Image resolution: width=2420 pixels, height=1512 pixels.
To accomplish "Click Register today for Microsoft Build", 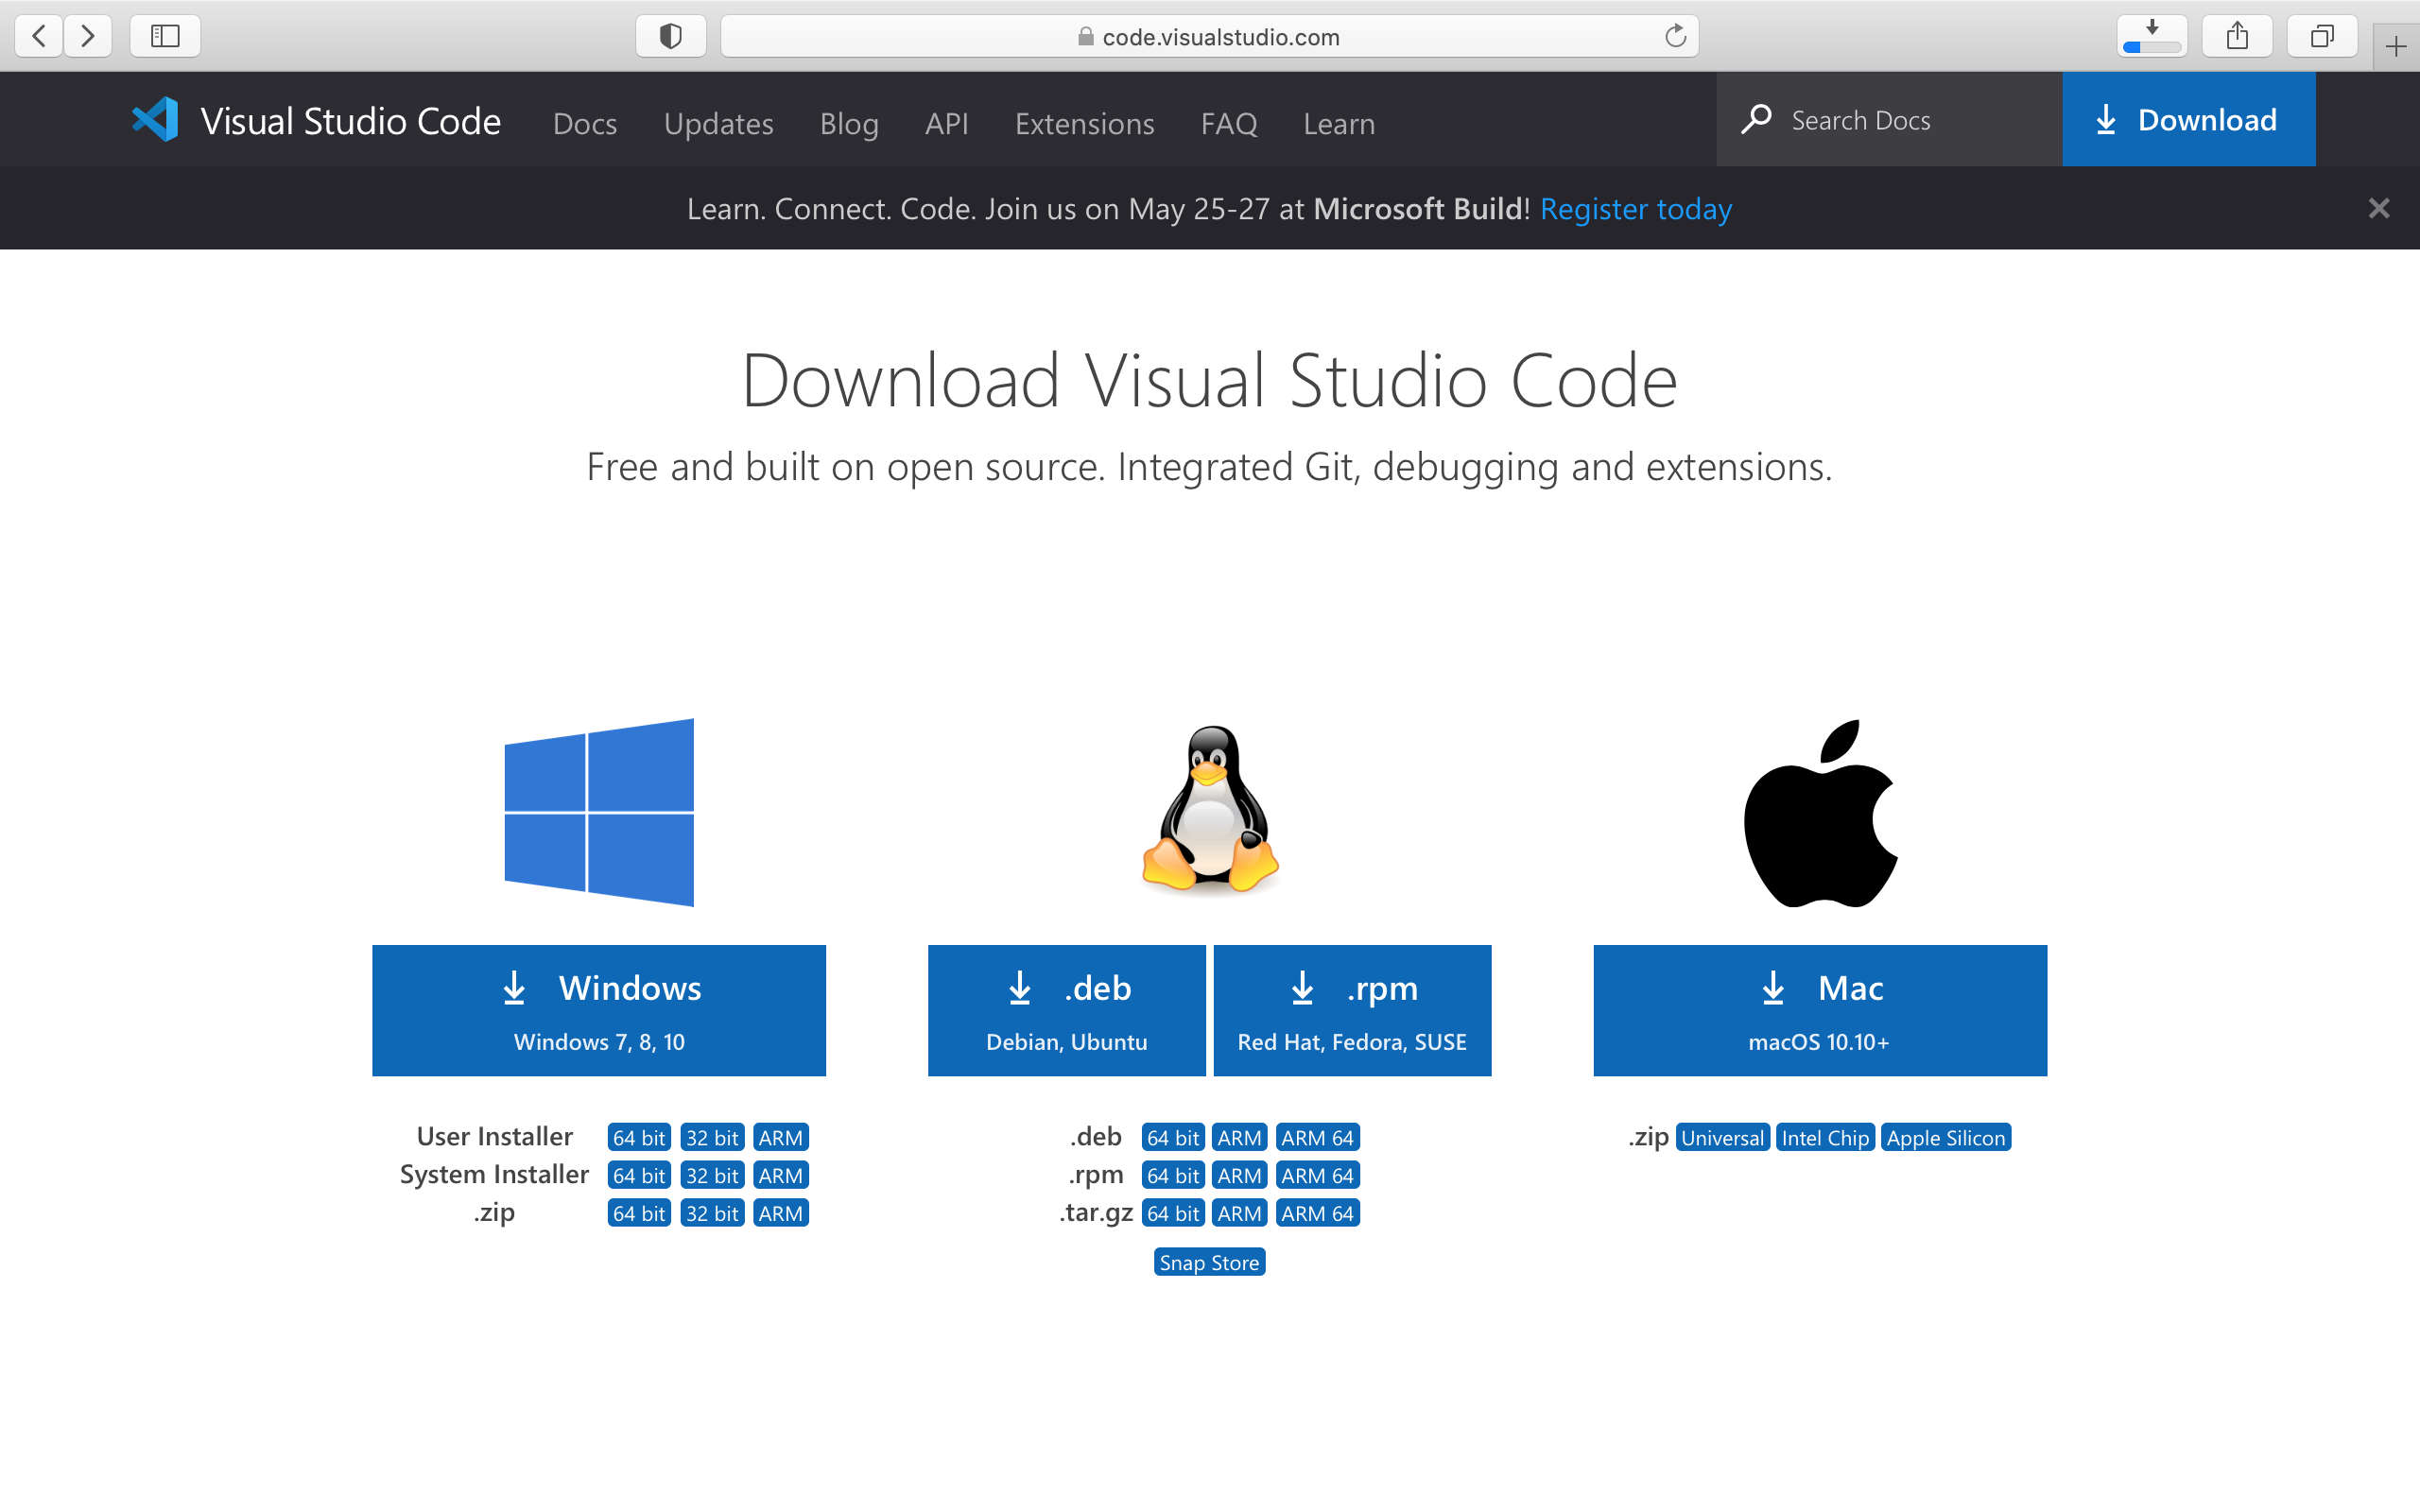I will (1636, 207).
